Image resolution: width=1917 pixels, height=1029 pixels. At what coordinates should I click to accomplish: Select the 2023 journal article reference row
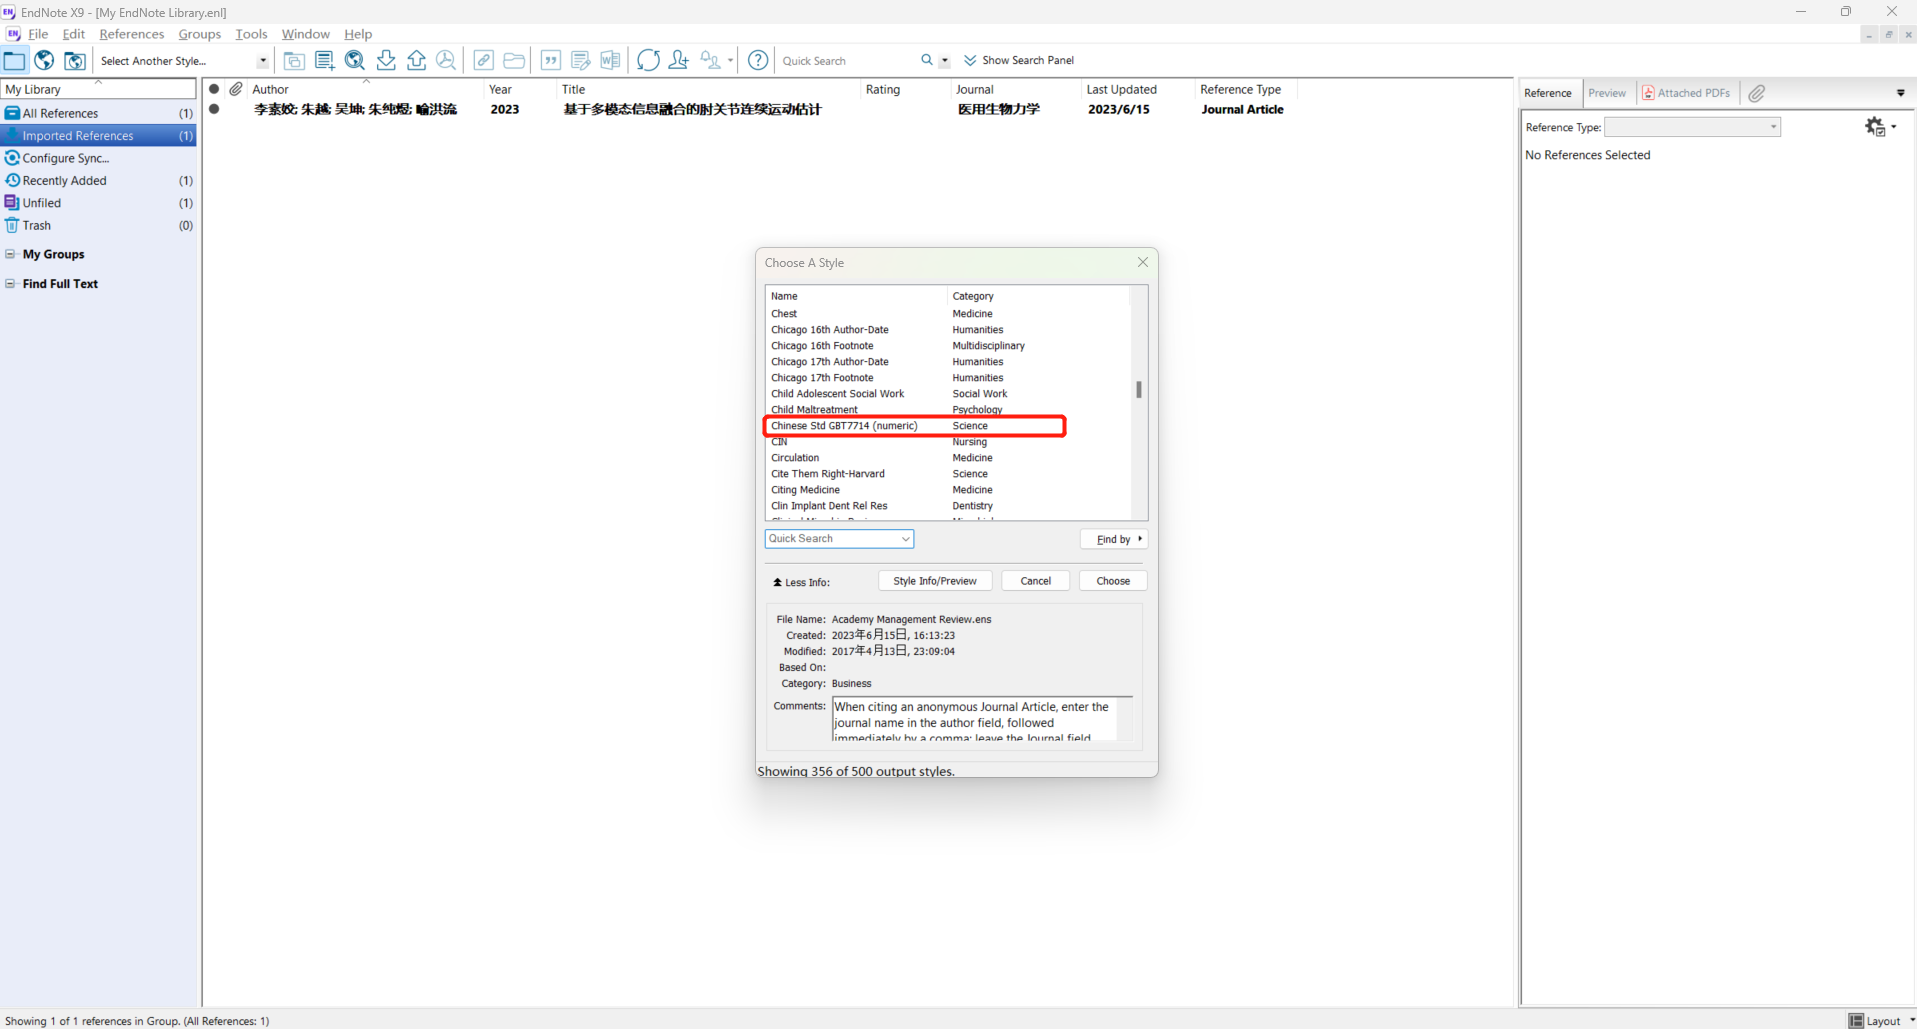(750, 110)
